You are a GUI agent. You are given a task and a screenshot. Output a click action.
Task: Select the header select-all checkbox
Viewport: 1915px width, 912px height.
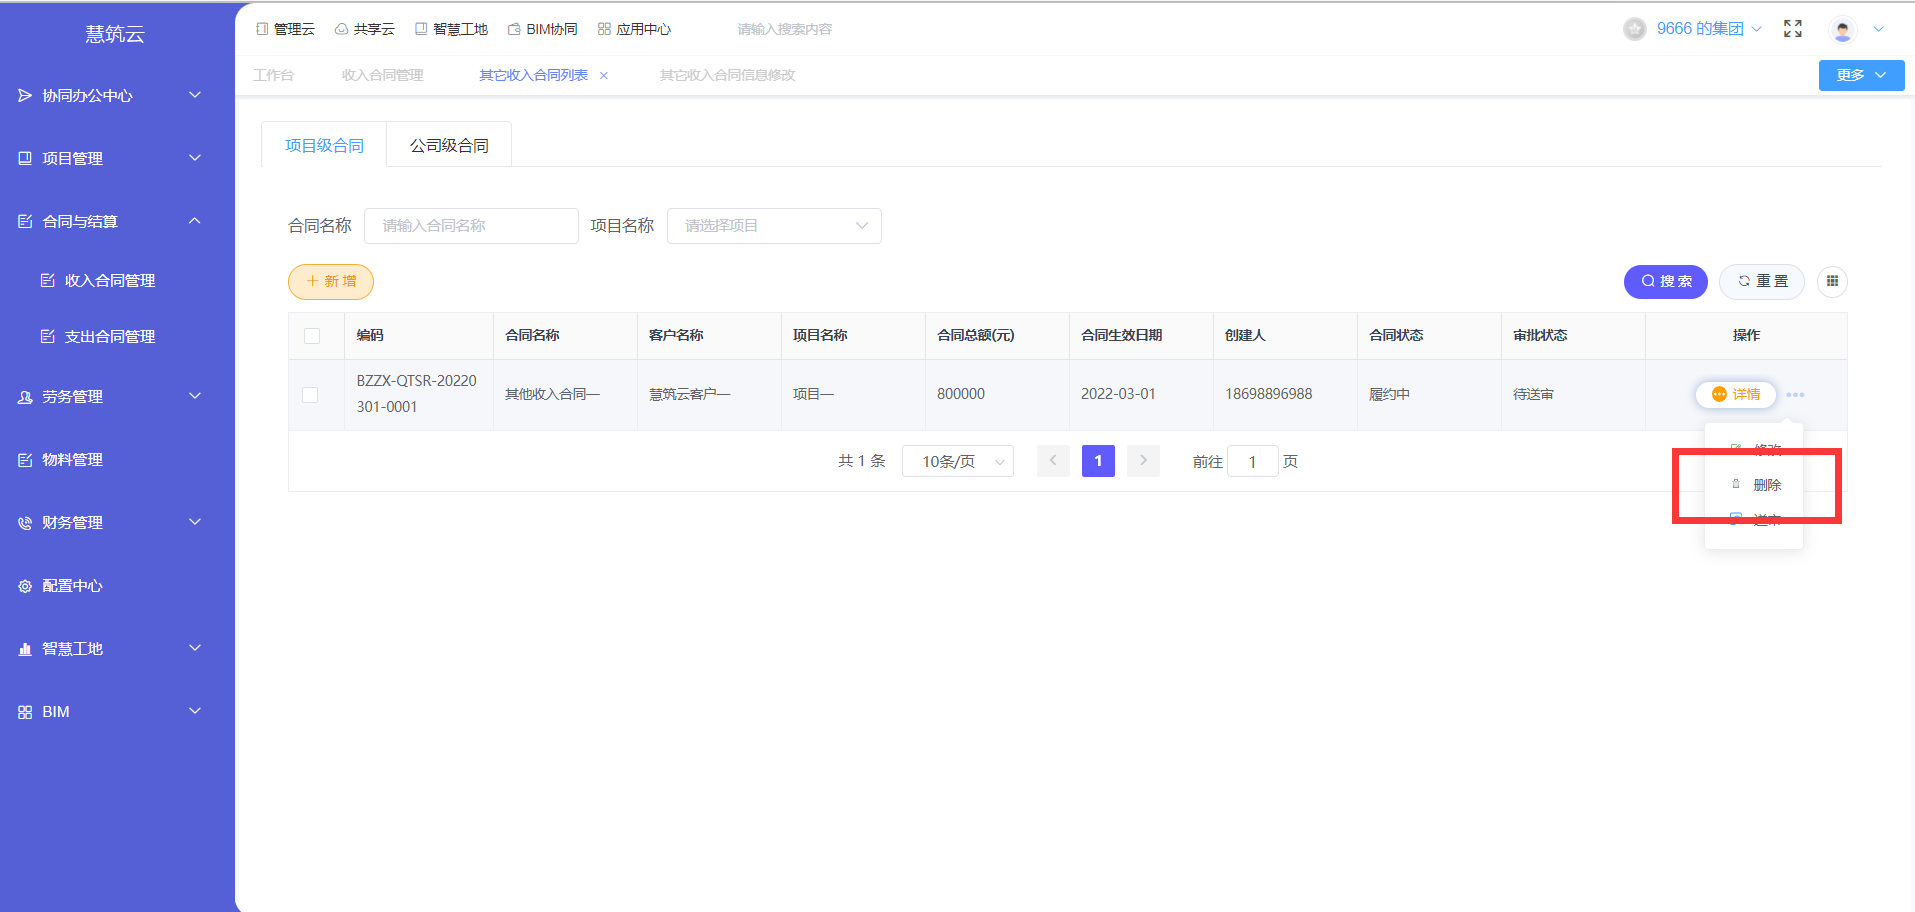(x=312, y=336)
